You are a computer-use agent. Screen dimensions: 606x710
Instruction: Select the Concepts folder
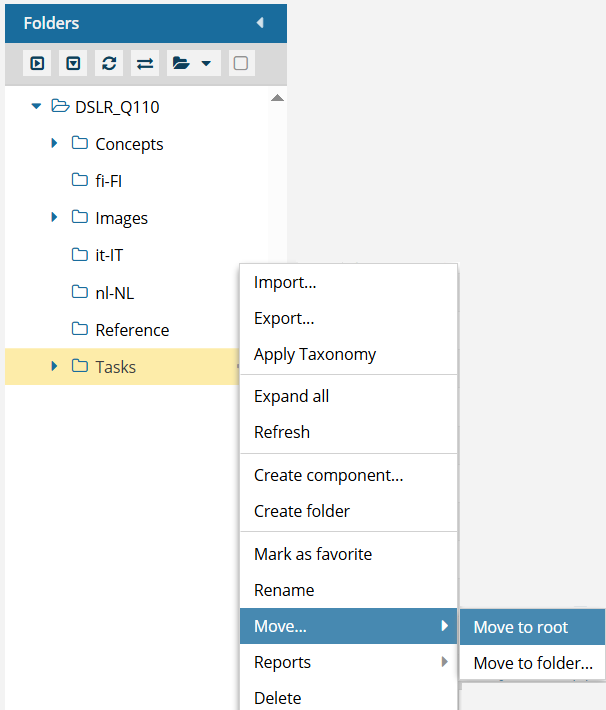tap(129, 144)
